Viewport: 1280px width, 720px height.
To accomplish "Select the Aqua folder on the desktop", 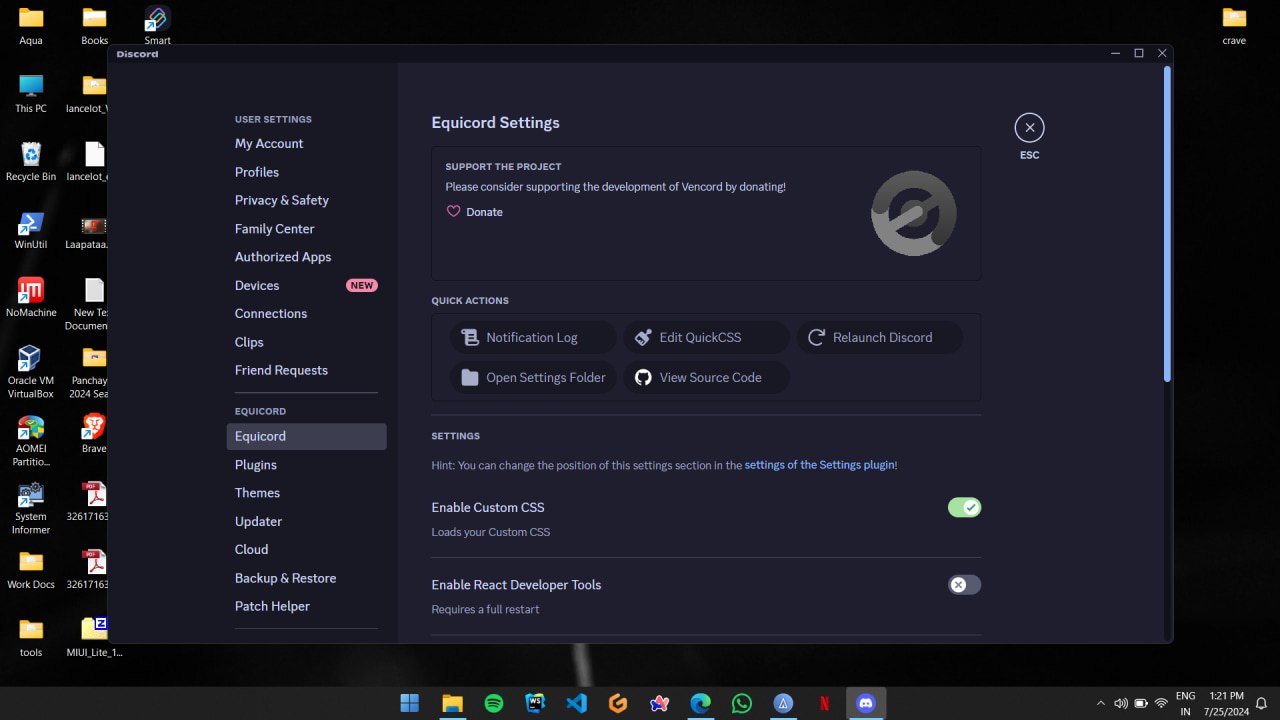I will (x=31, y=25).
